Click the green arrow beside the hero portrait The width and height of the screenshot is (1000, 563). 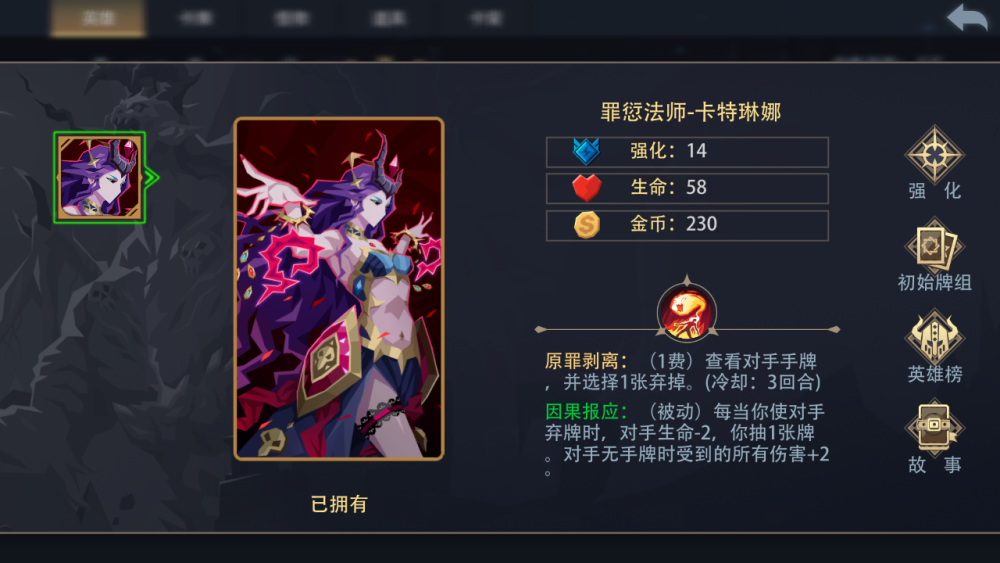(152, 178)
